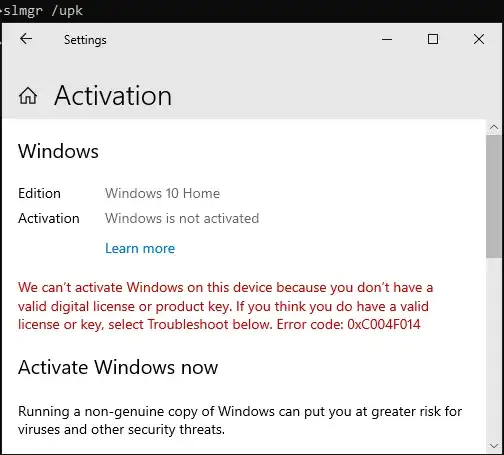
Task: Click the 'Activation' page title
Action: click(x=113, y=96)
